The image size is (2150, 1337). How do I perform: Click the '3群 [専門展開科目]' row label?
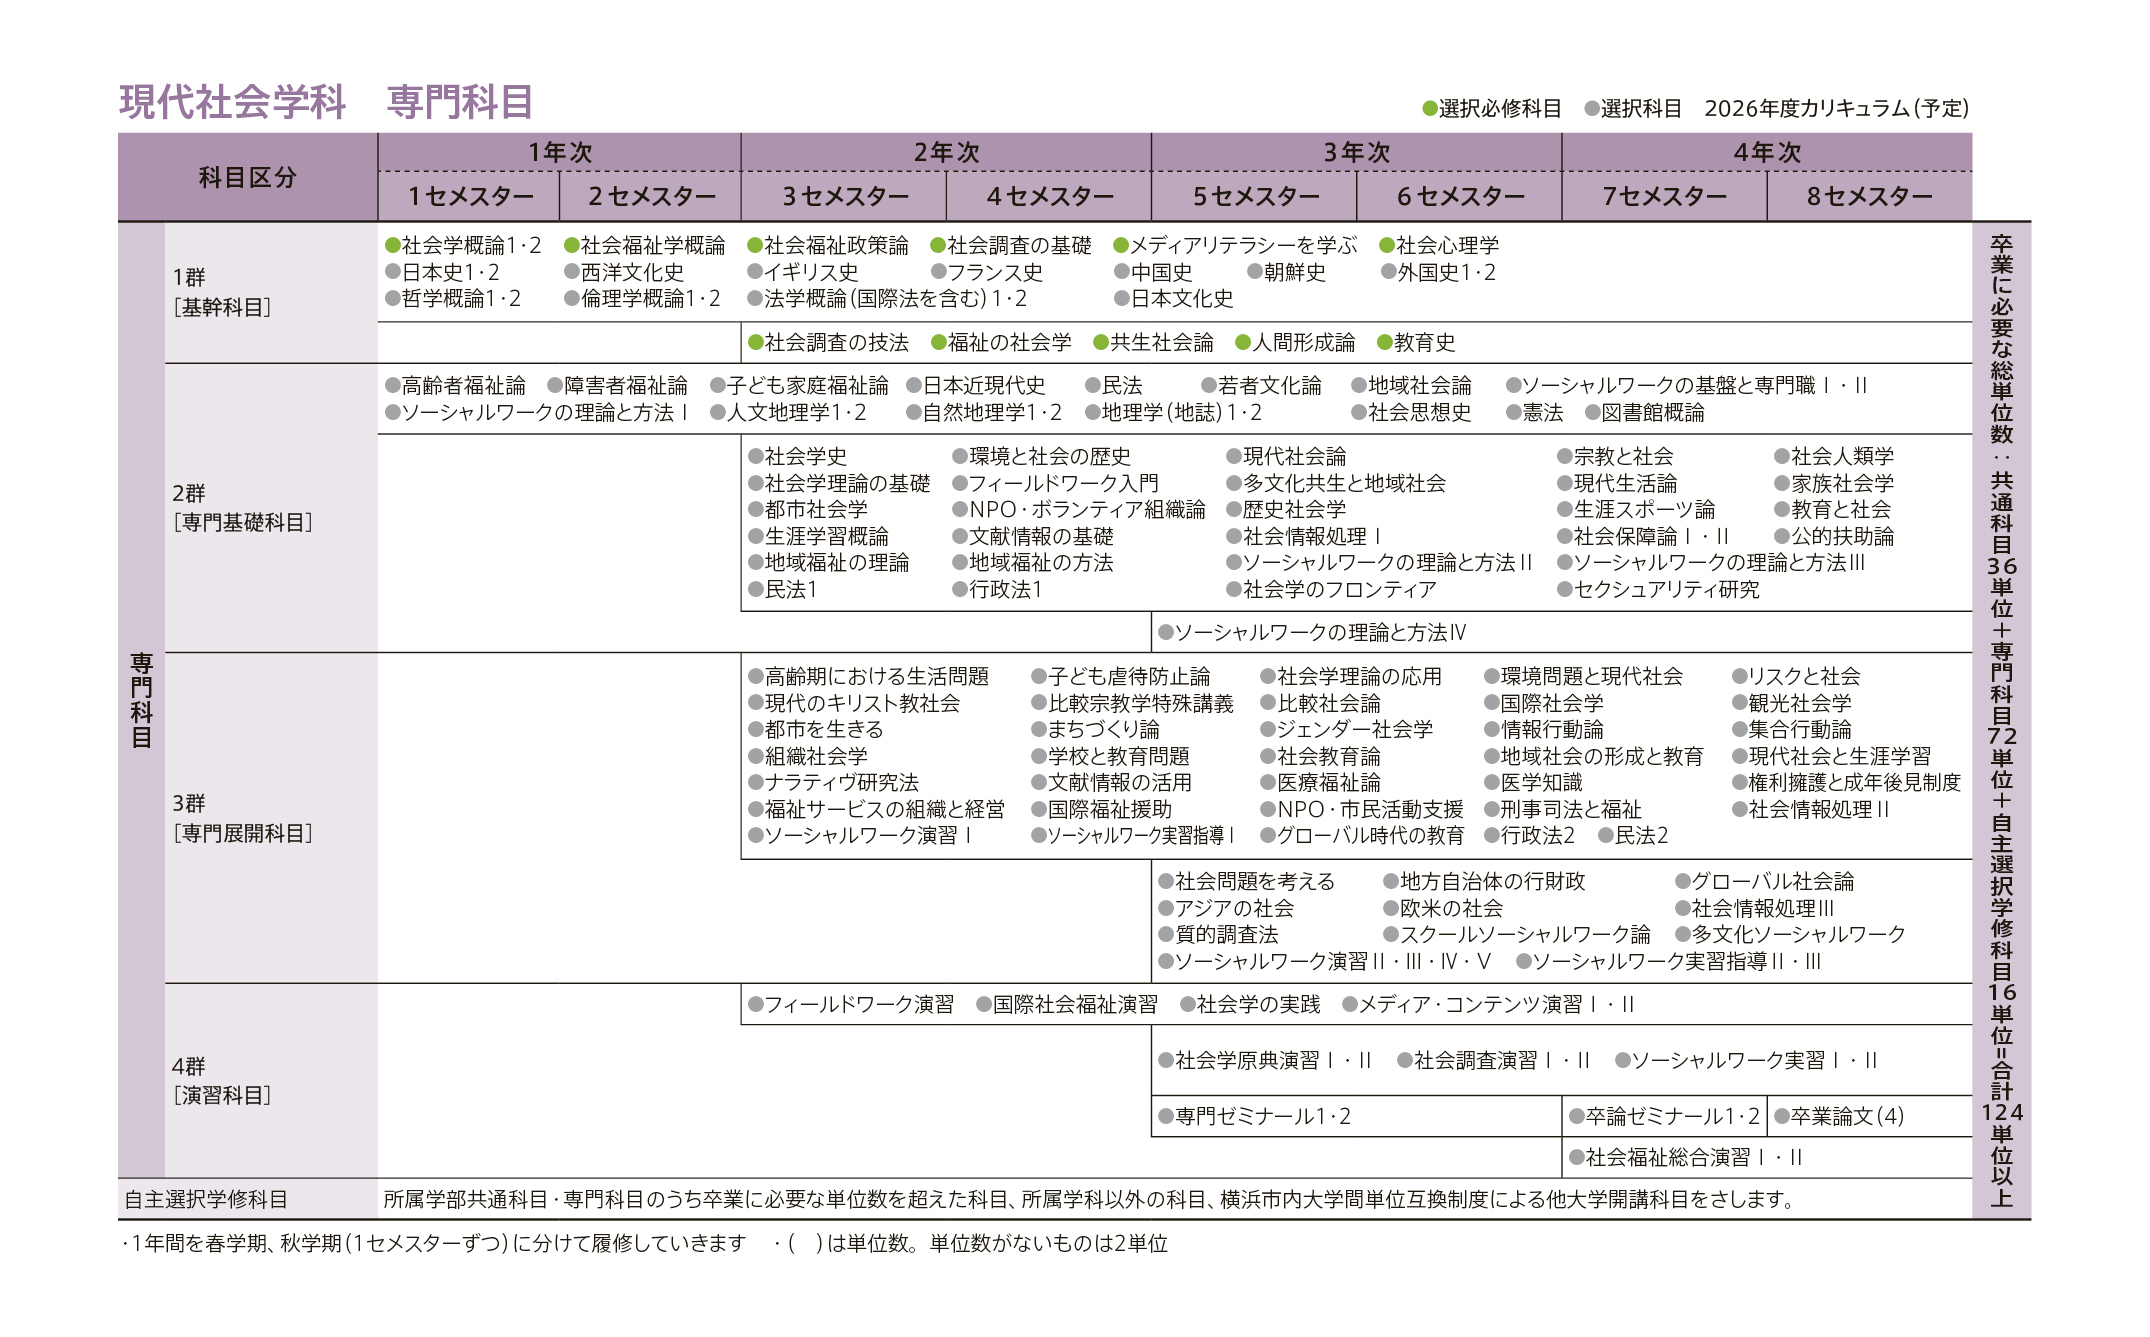242,818
